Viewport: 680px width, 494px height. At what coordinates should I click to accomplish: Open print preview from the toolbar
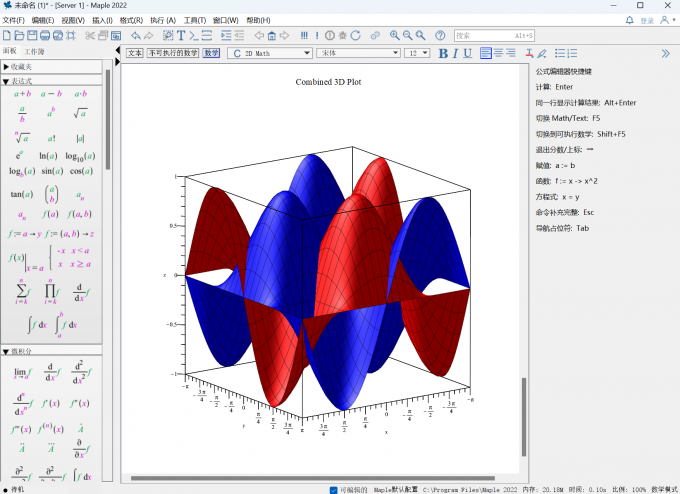tap(58, 36)
